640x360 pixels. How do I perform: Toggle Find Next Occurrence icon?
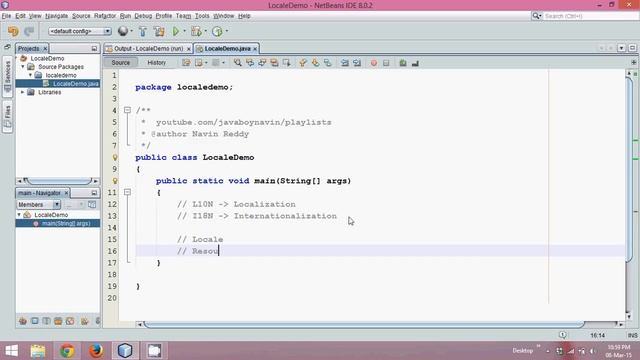tap(262, 63)
